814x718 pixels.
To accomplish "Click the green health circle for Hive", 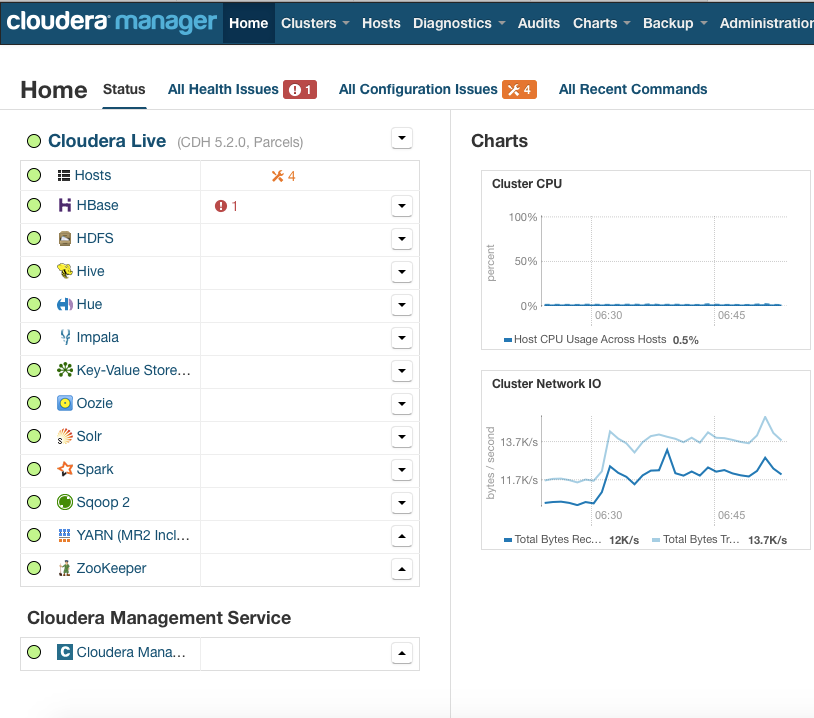I will 34,271.
